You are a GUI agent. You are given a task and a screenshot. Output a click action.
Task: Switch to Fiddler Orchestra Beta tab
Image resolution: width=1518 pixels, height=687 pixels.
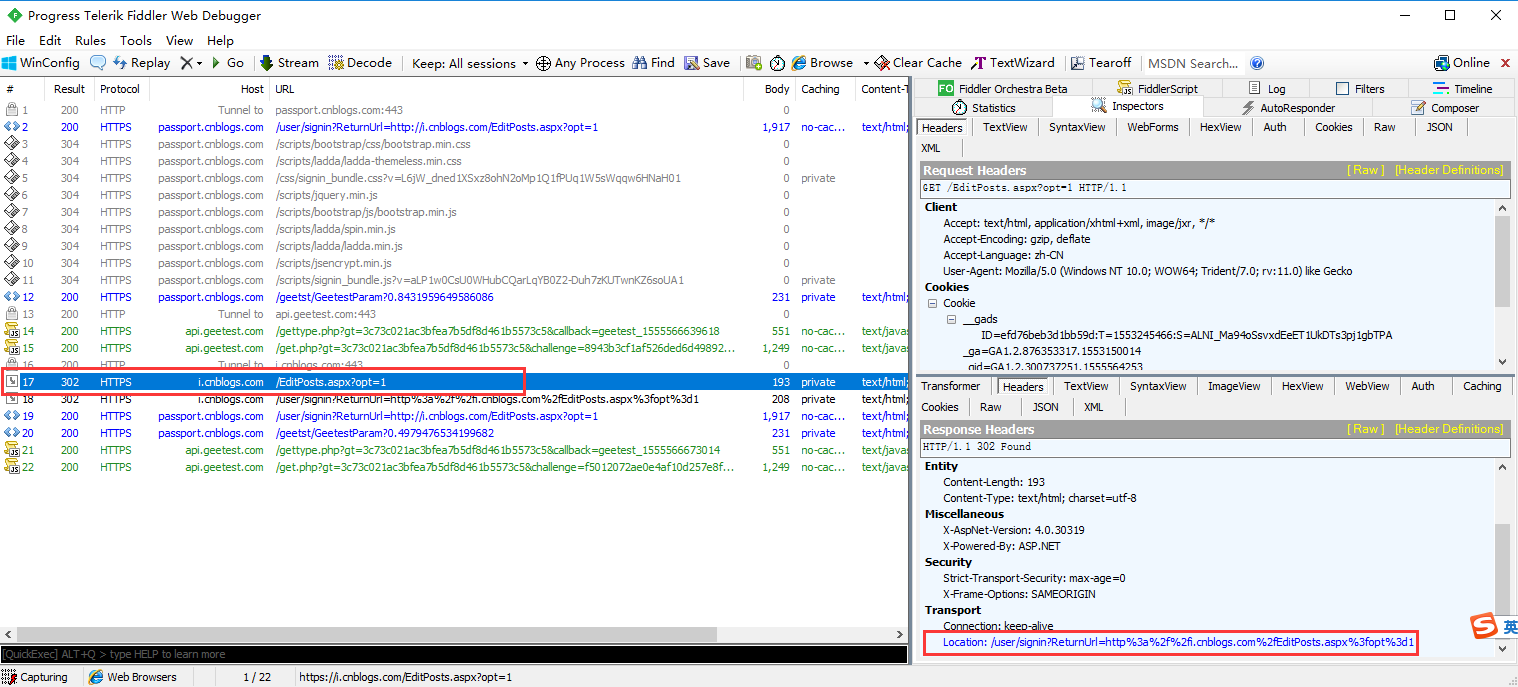pos(1002,88)
